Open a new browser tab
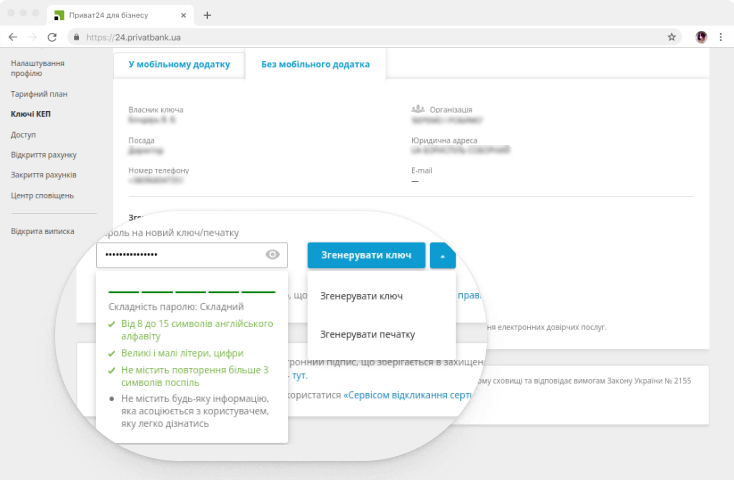Screen dimensions: 734x480 pos(207,15)
